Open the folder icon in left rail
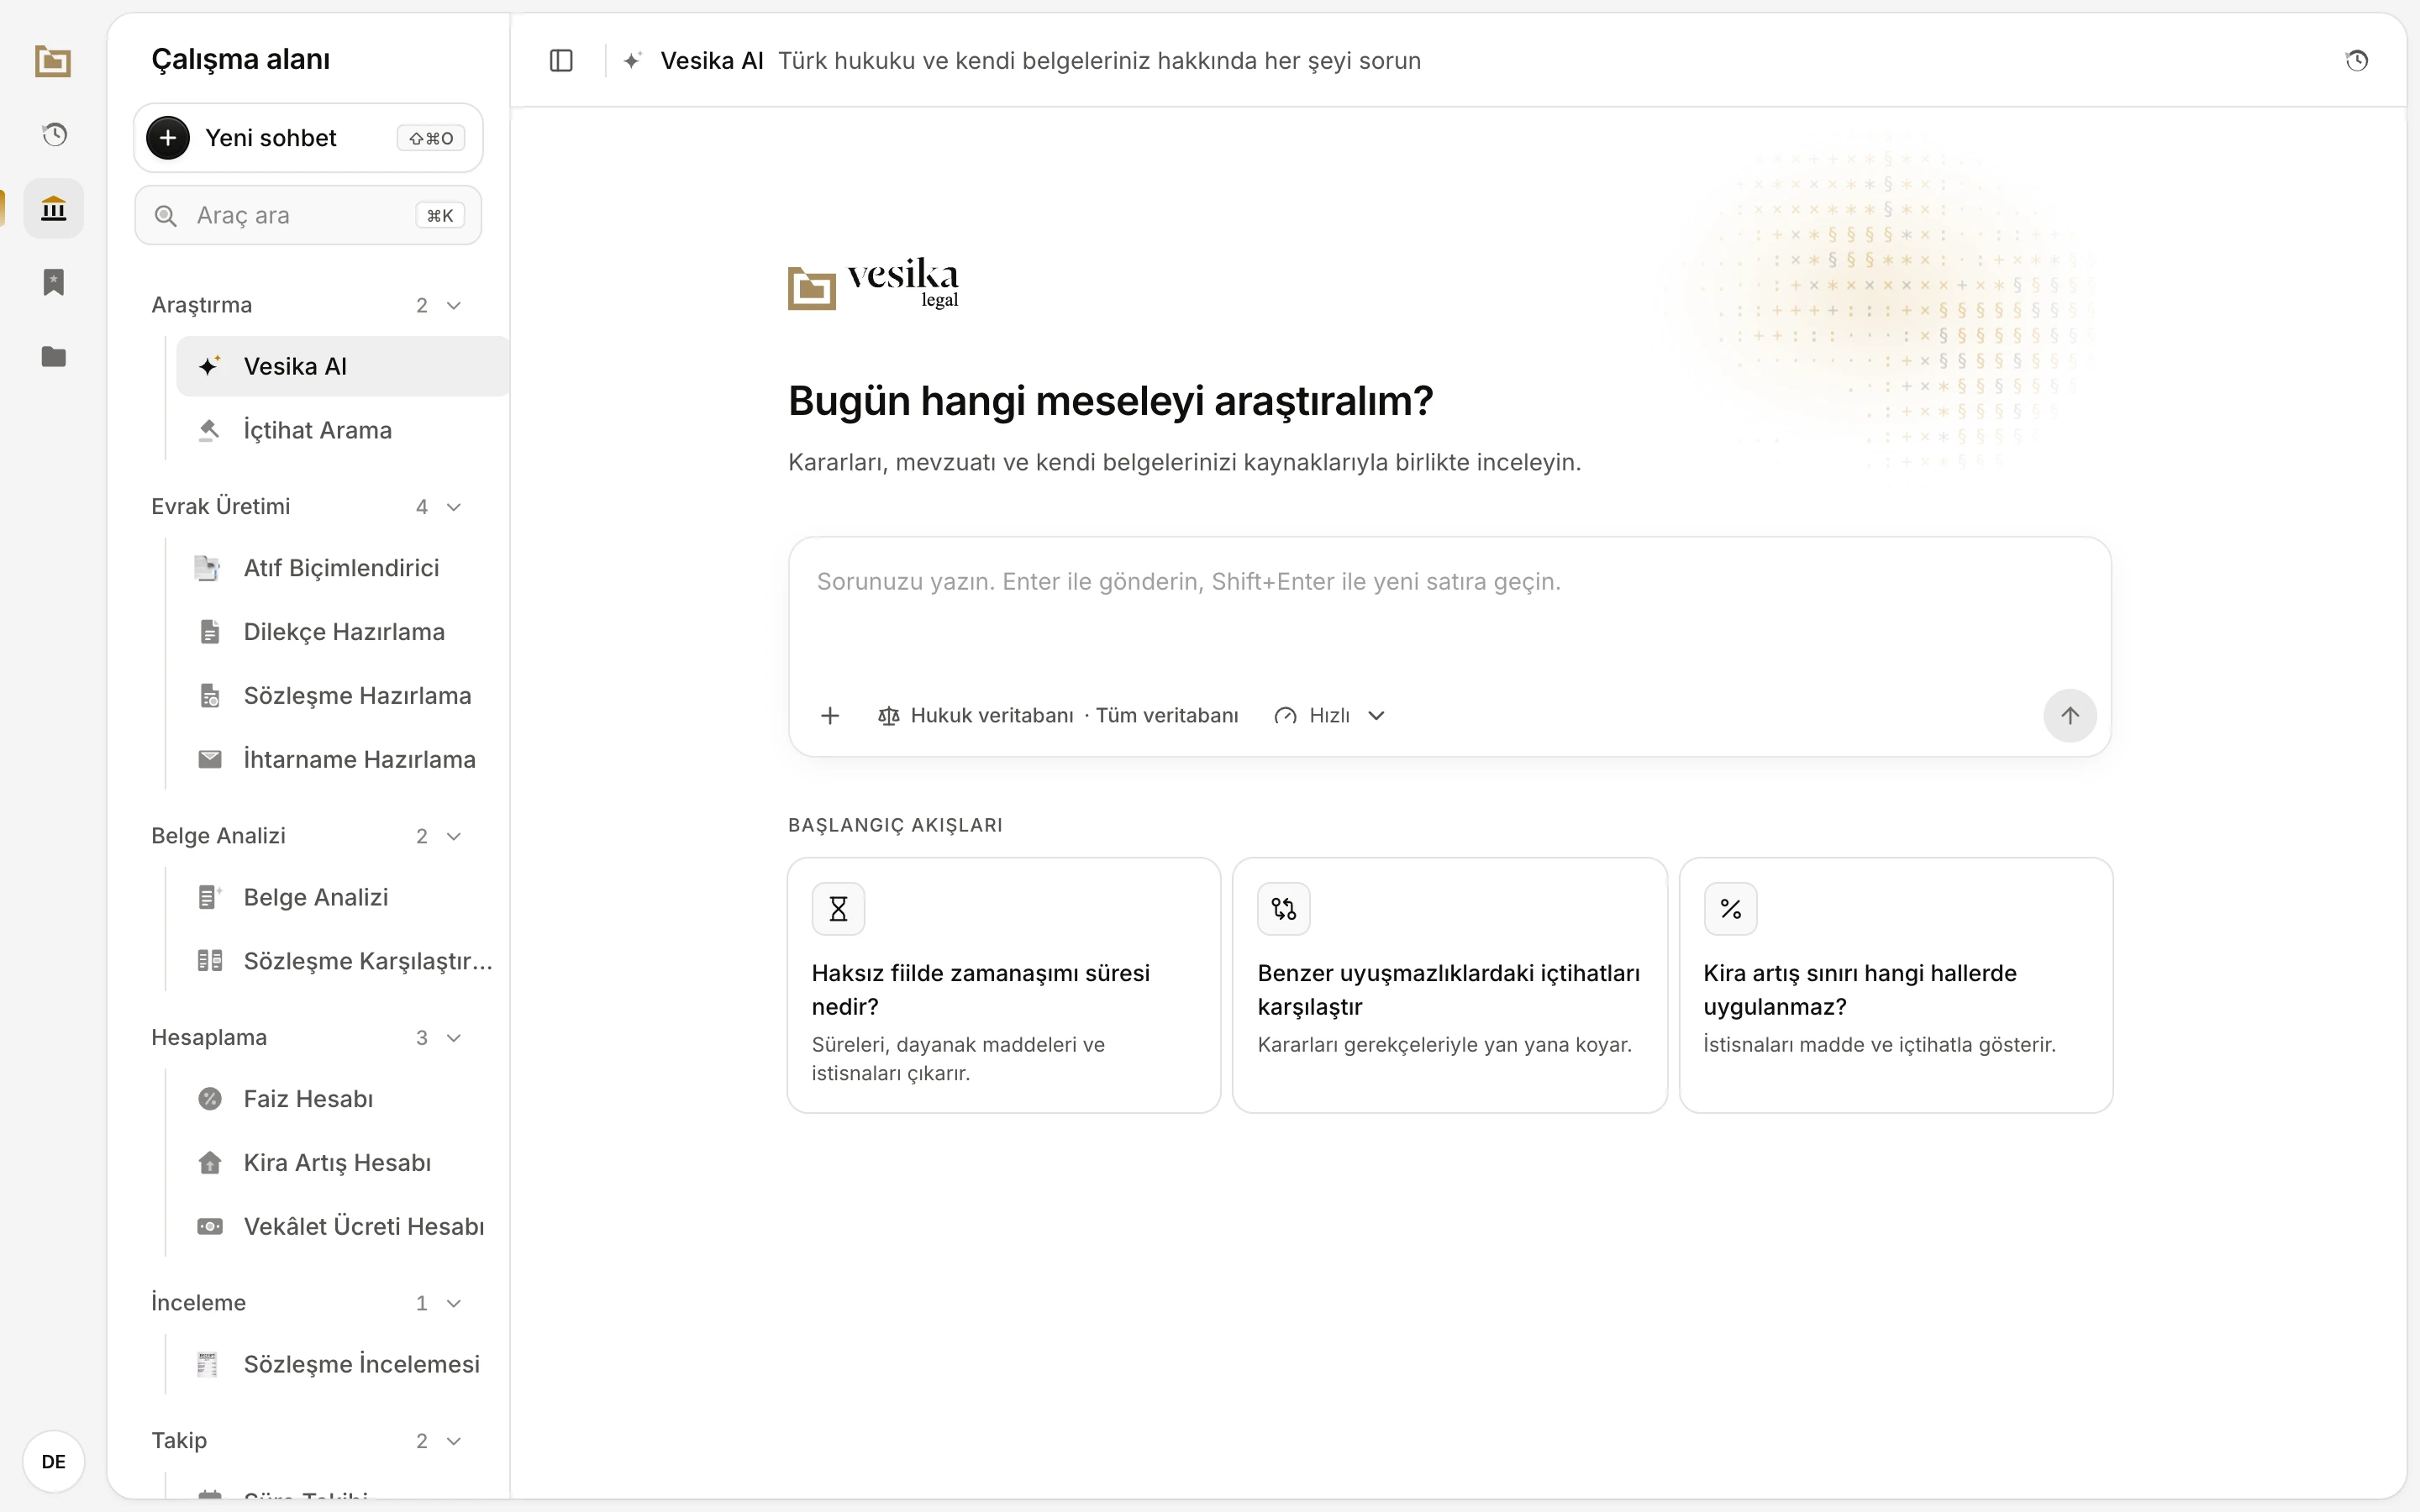The height and width of the screenshot is (1512, 2420). point(54,356)
